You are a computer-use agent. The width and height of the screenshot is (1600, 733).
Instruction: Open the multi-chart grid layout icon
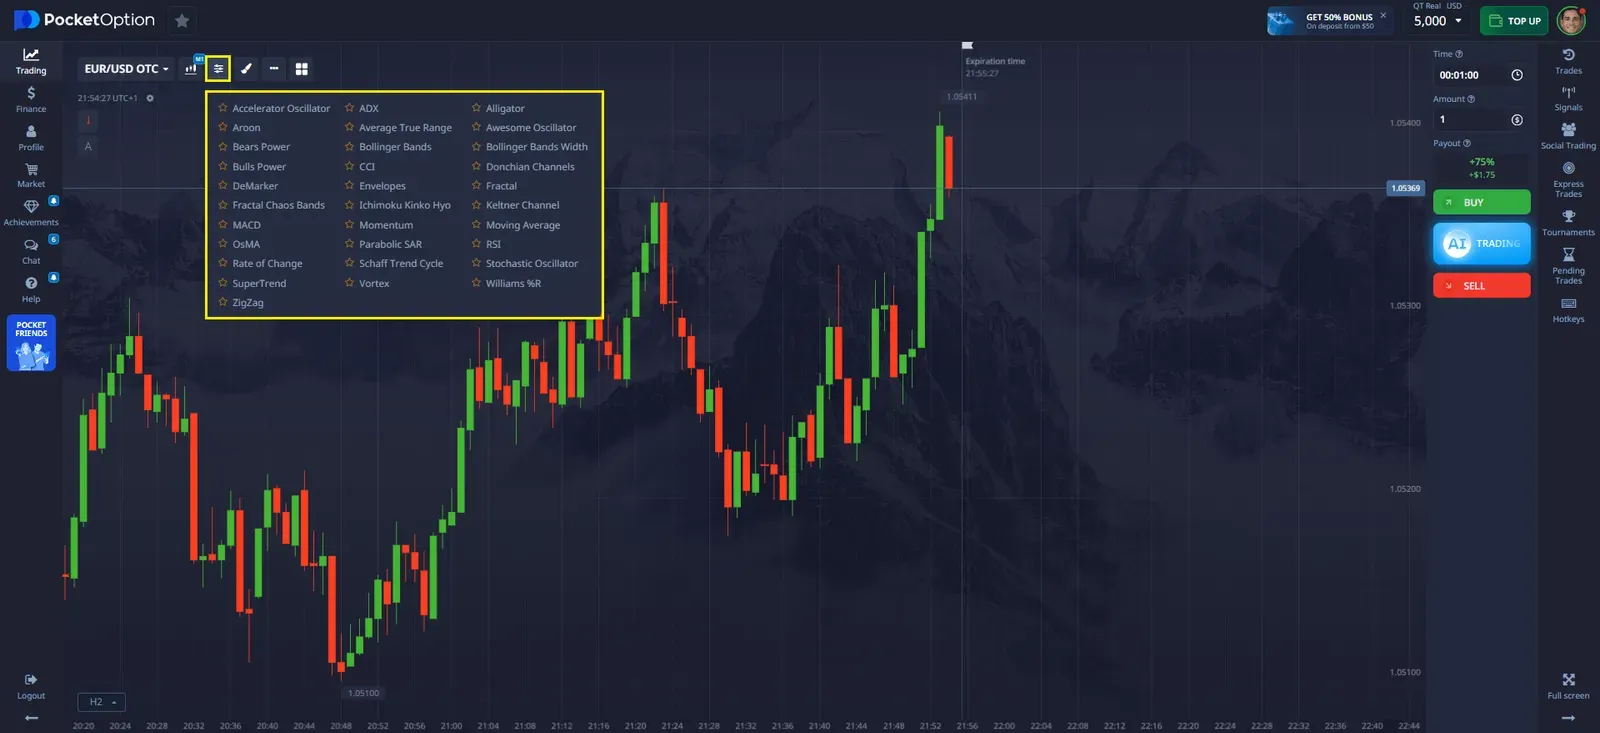click(301, 69)
